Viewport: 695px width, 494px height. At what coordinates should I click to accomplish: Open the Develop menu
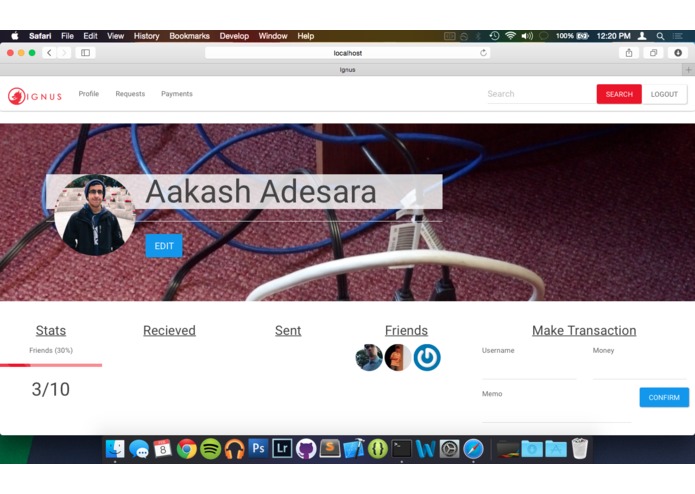[x=234, y=36]
